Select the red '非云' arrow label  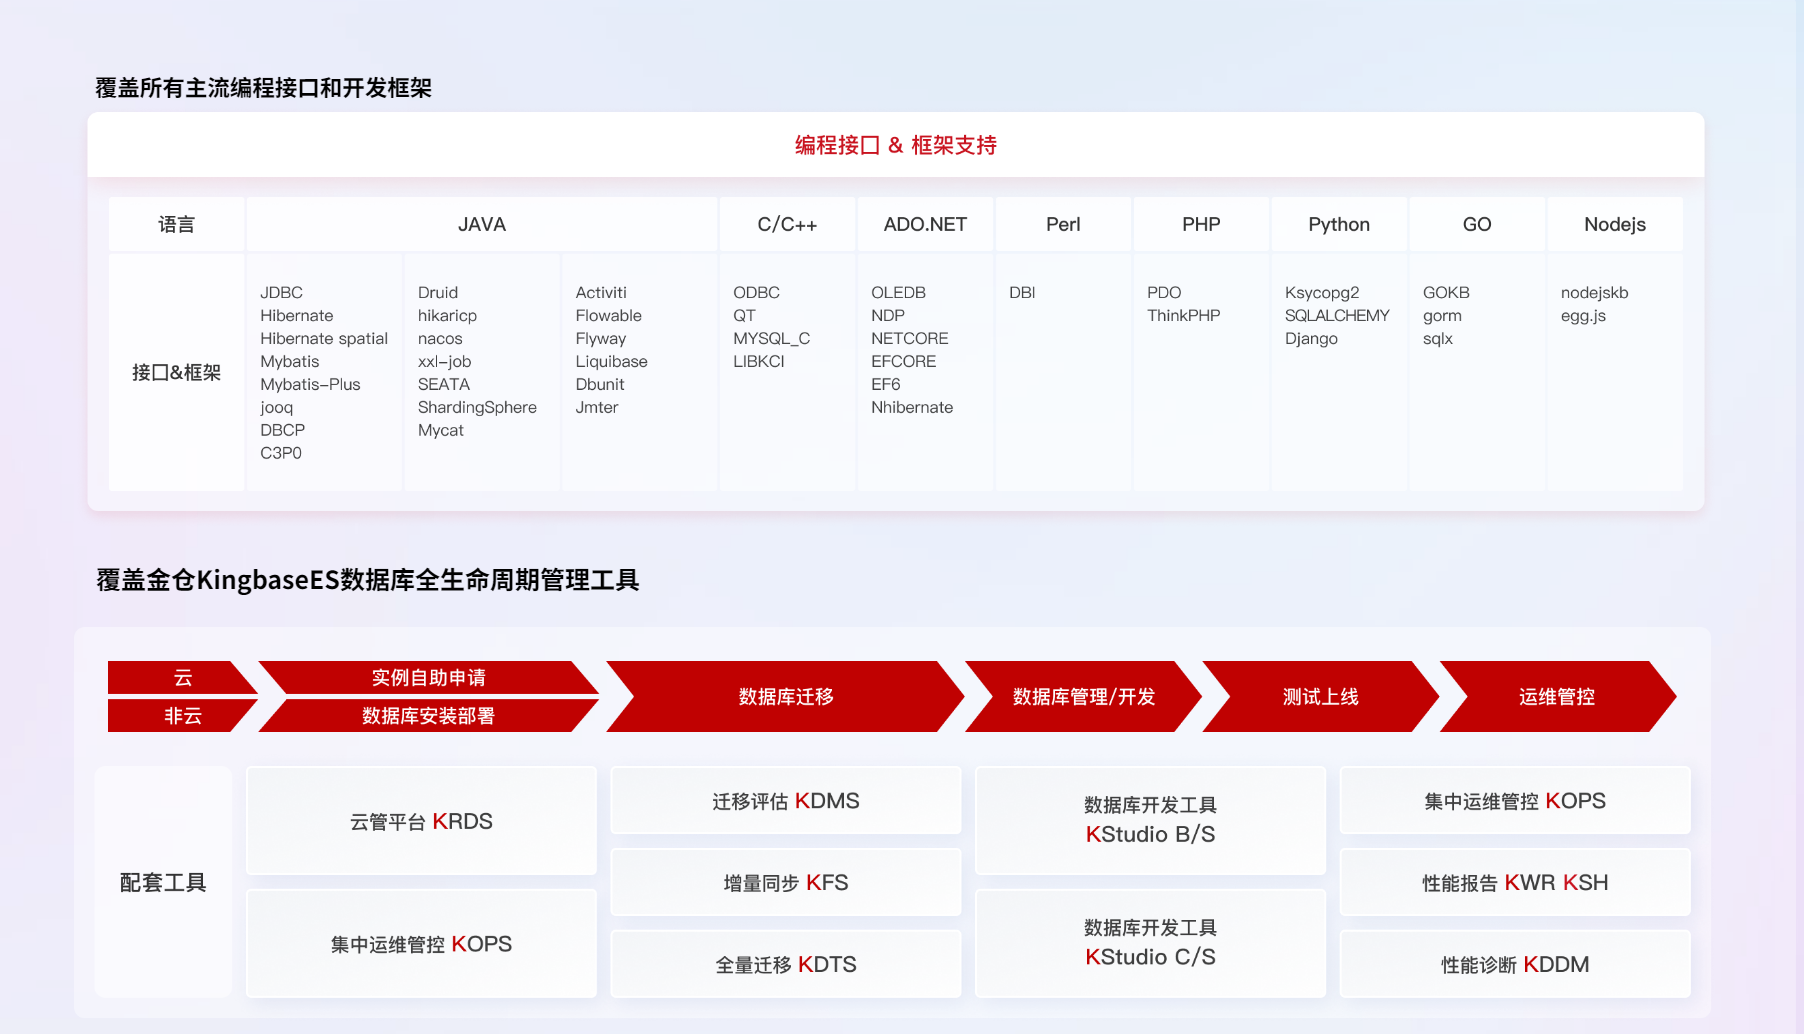182,715
